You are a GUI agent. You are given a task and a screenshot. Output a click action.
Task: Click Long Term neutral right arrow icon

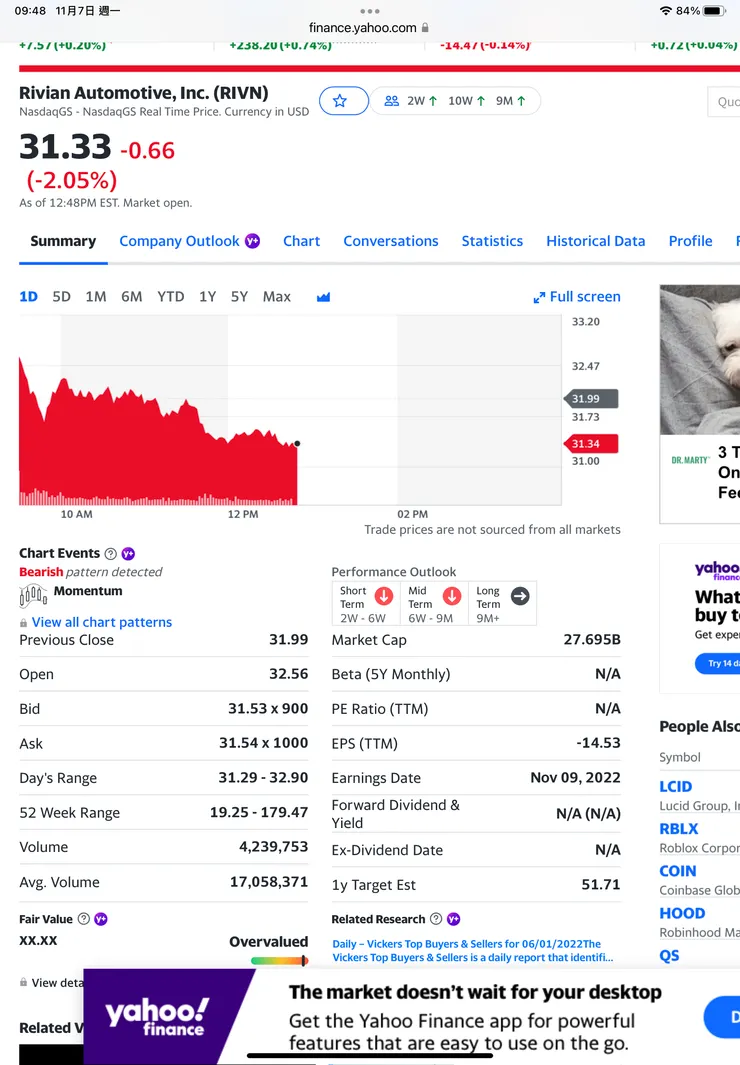pyautogui.click(x=520, y=596)
